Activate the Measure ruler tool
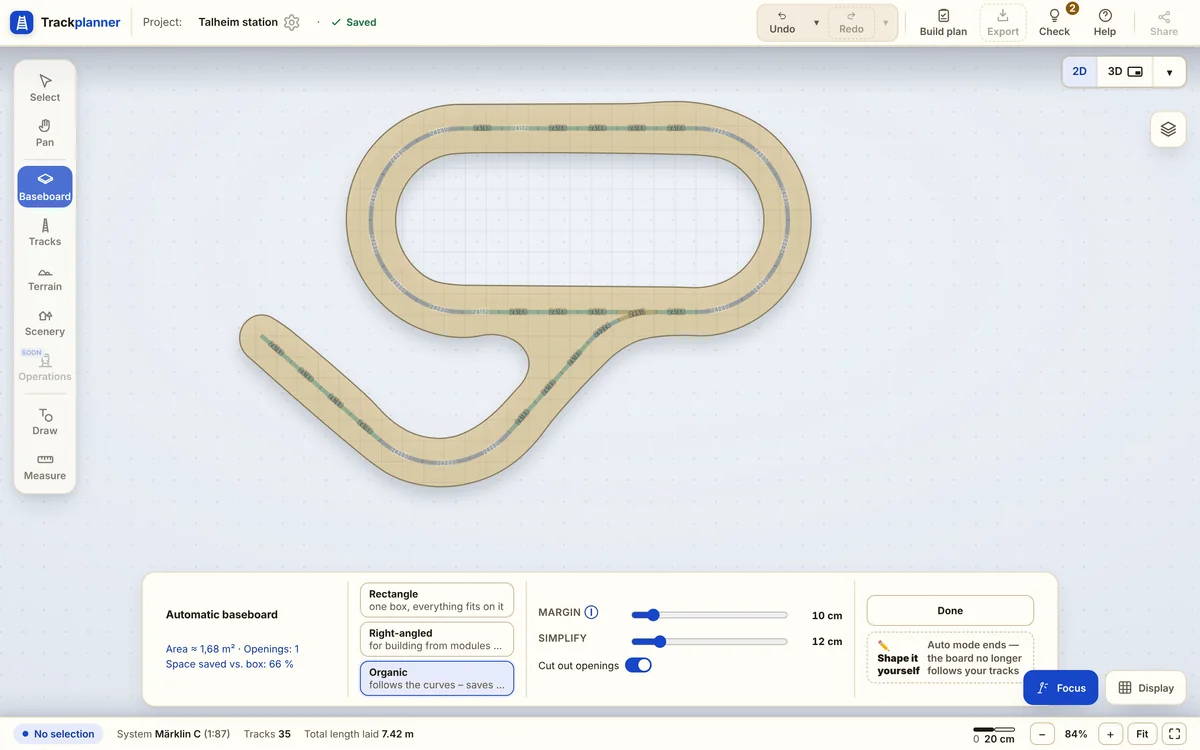This screenshot has height=750, width=1200. click(45, 466)
